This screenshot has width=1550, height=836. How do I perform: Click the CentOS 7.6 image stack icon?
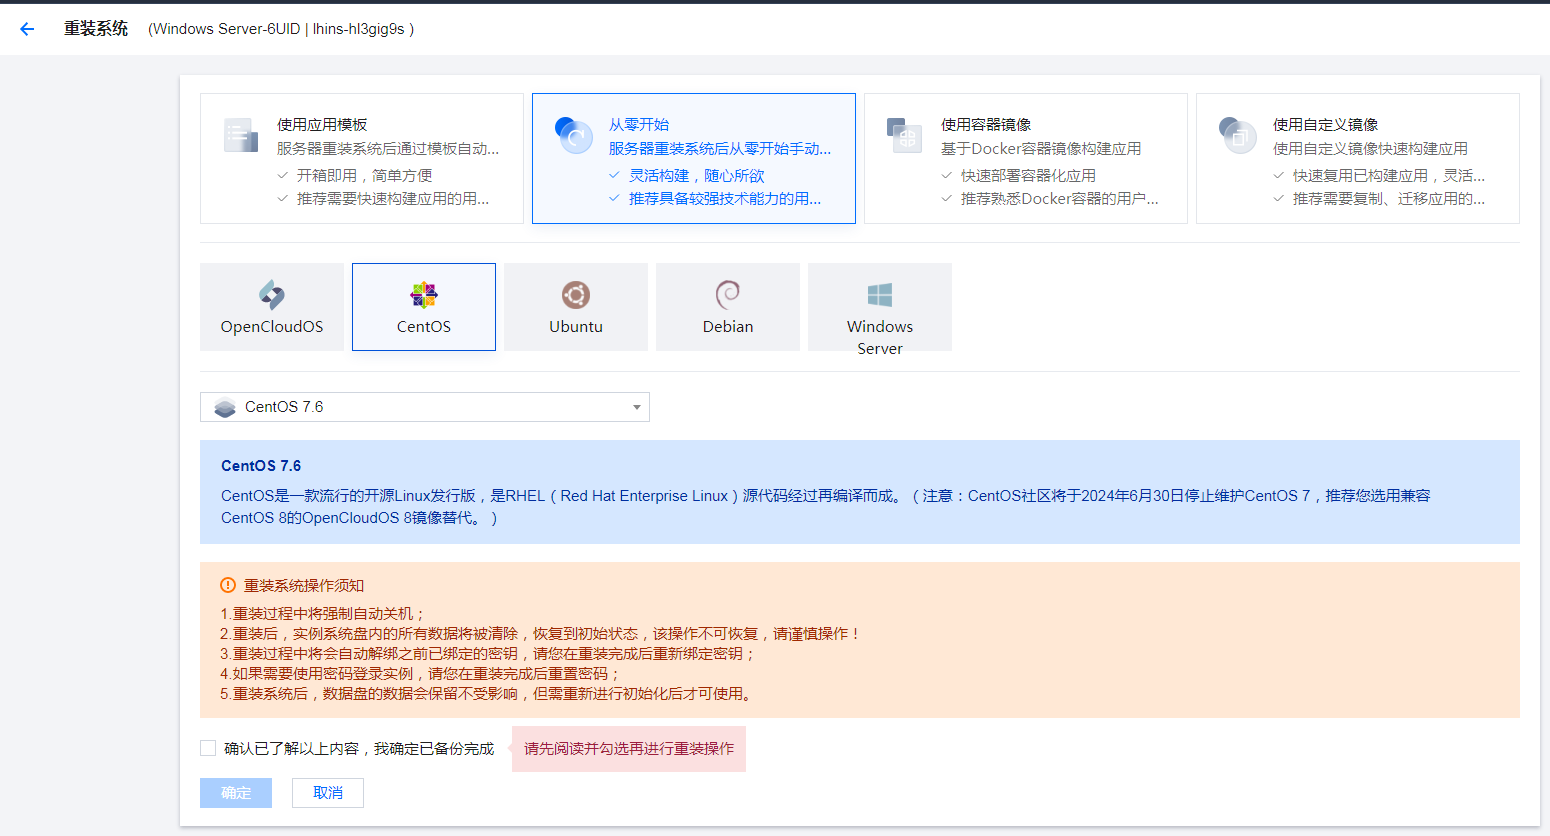pyautogui.click(x=225, y=407)
